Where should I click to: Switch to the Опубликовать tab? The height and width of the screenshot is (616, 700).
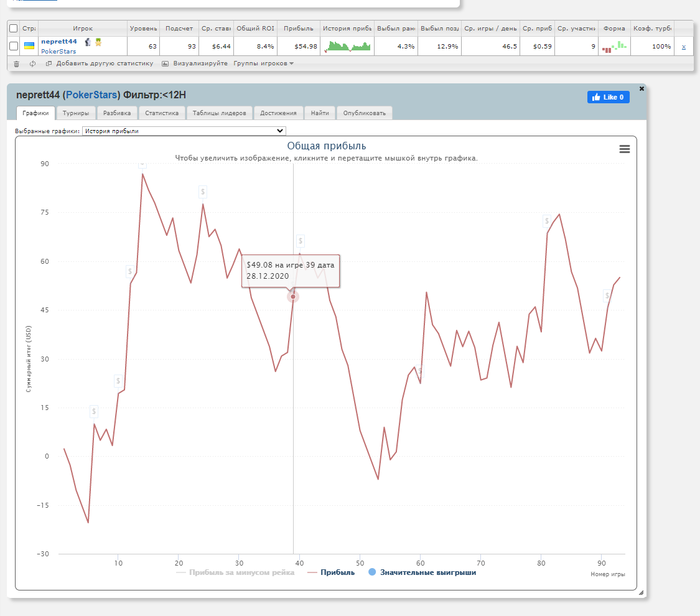(x=364, y=113)
